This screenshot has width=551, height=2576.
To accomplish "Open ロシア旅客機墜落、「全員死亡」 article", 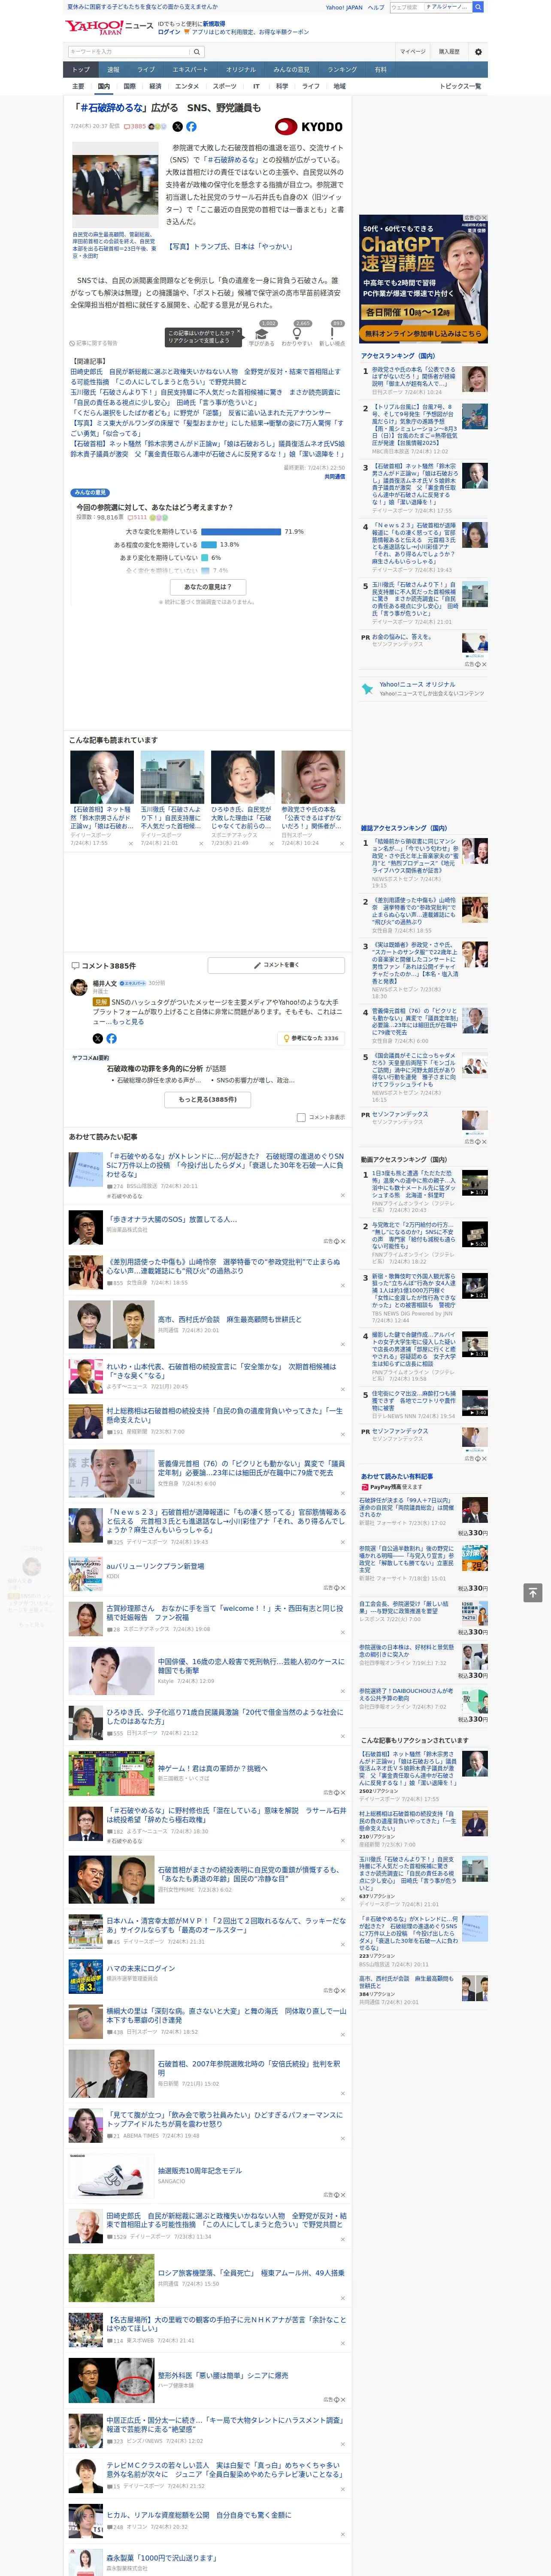I will (250, 2272).
